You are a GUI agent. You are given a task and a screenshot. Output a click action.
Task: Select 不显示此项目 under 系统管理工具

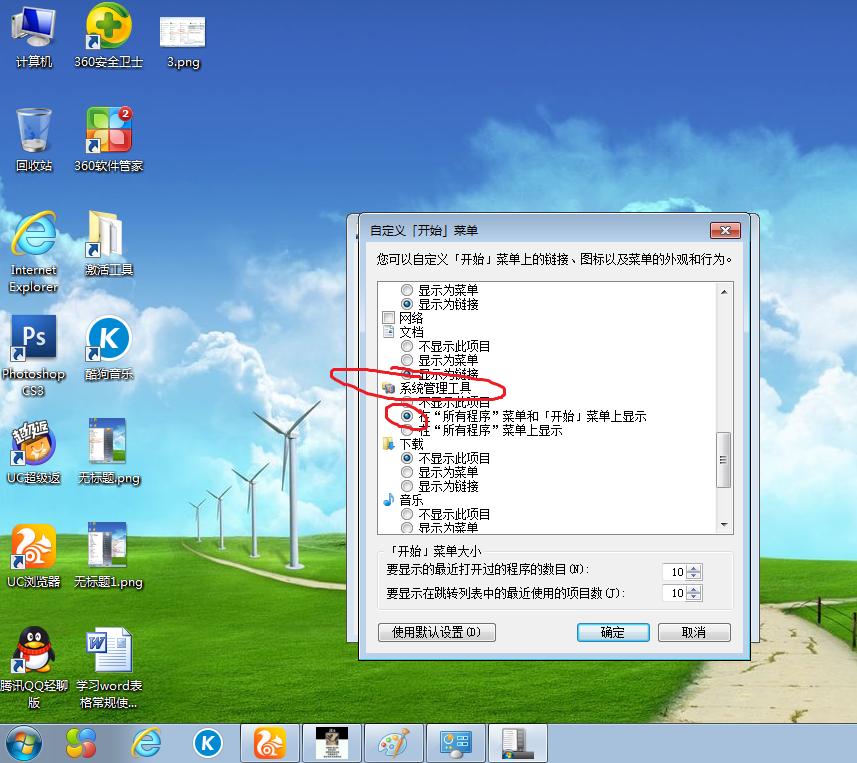coord(408,402)
